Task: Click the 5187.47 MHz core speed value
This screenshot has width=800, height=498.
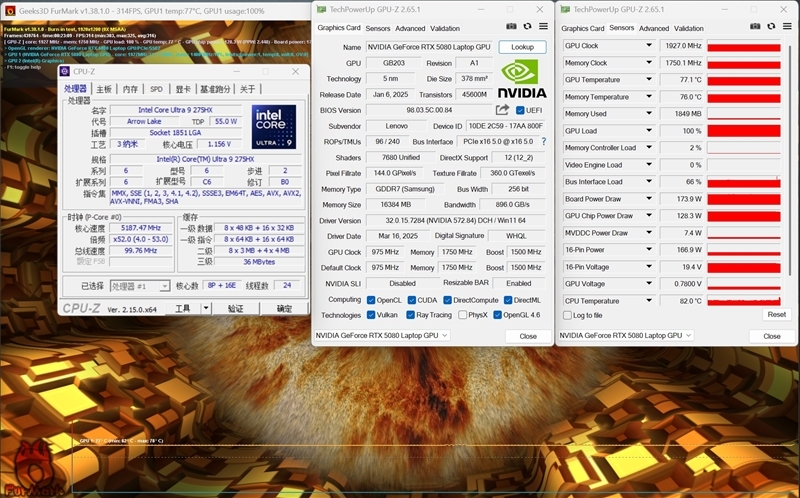Action: 141,228
